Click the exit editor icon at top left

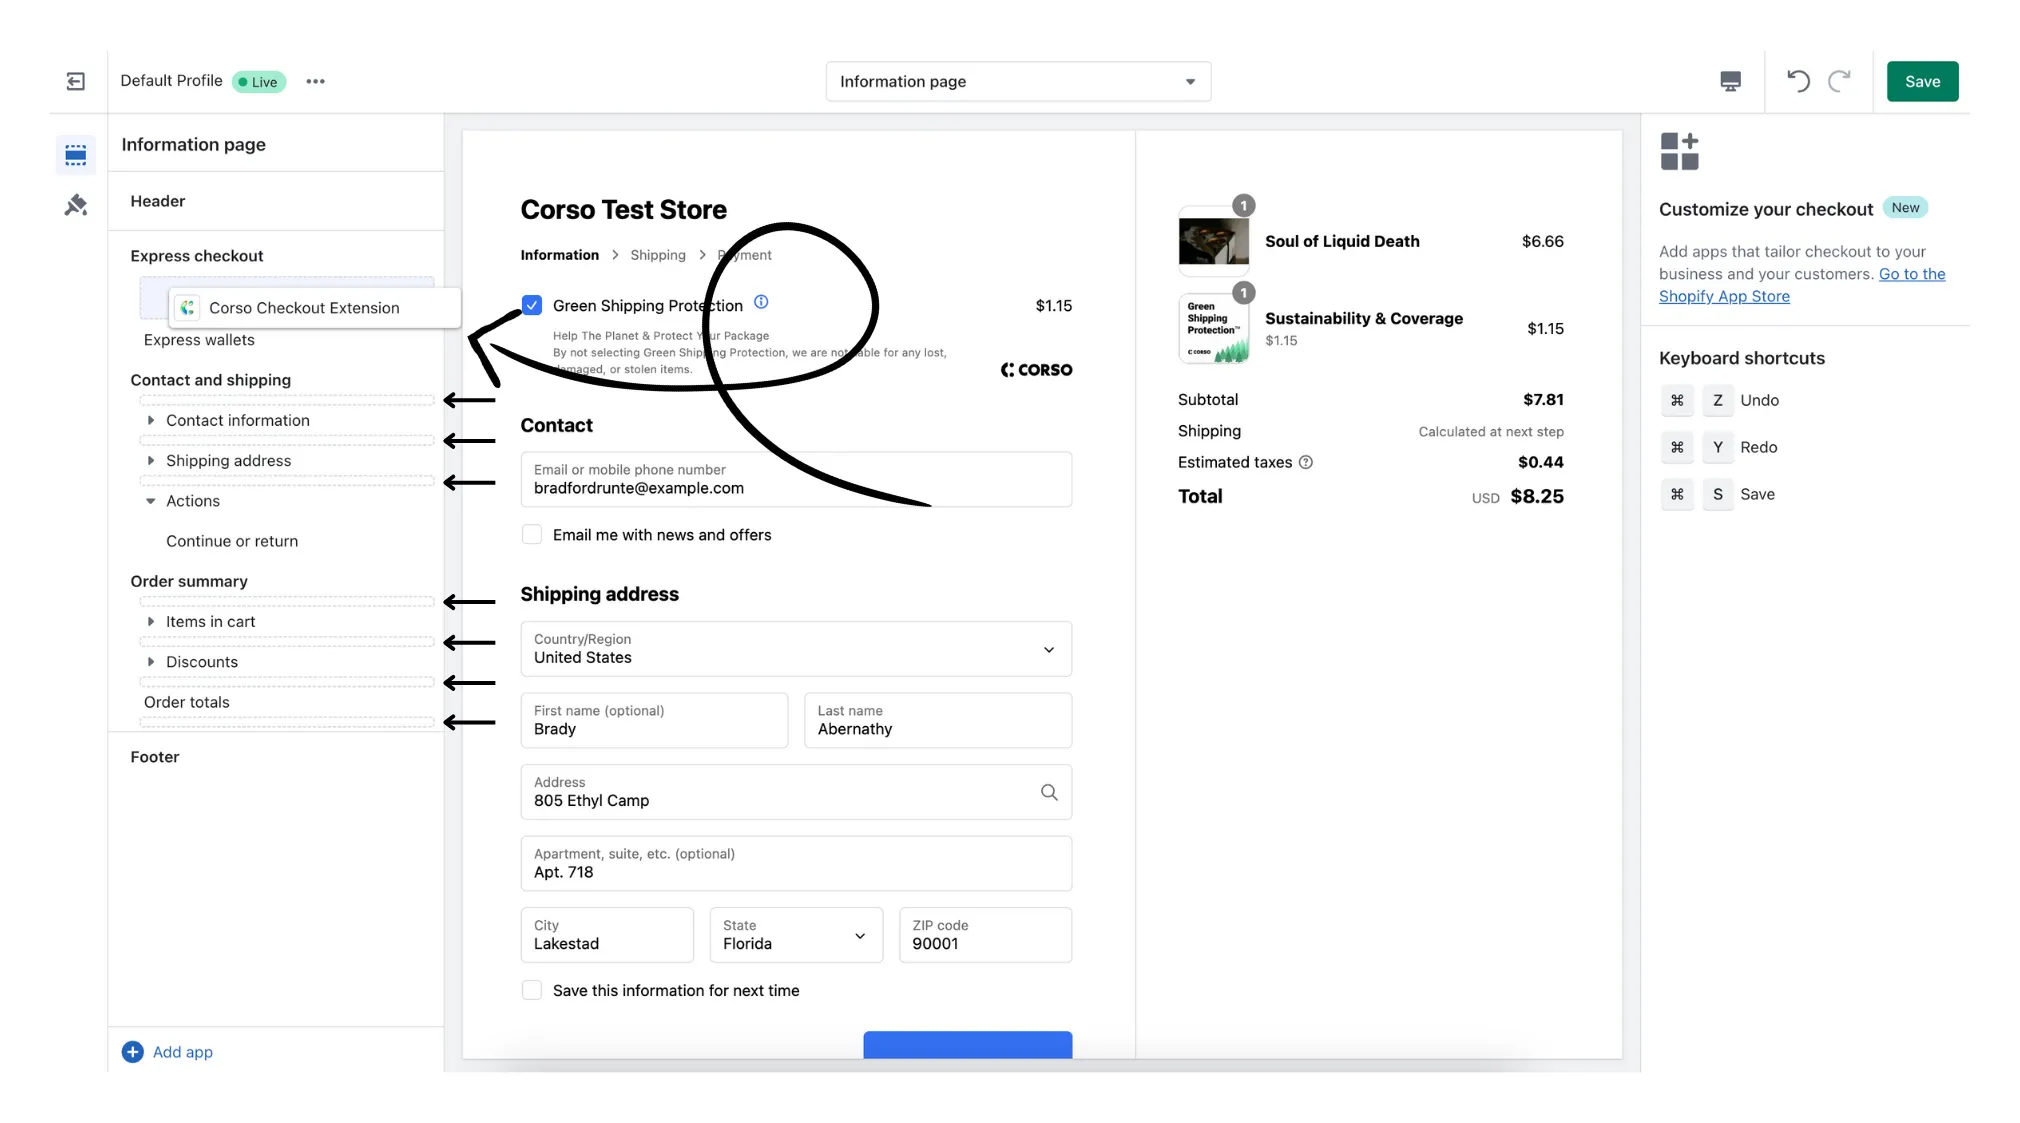76,81
